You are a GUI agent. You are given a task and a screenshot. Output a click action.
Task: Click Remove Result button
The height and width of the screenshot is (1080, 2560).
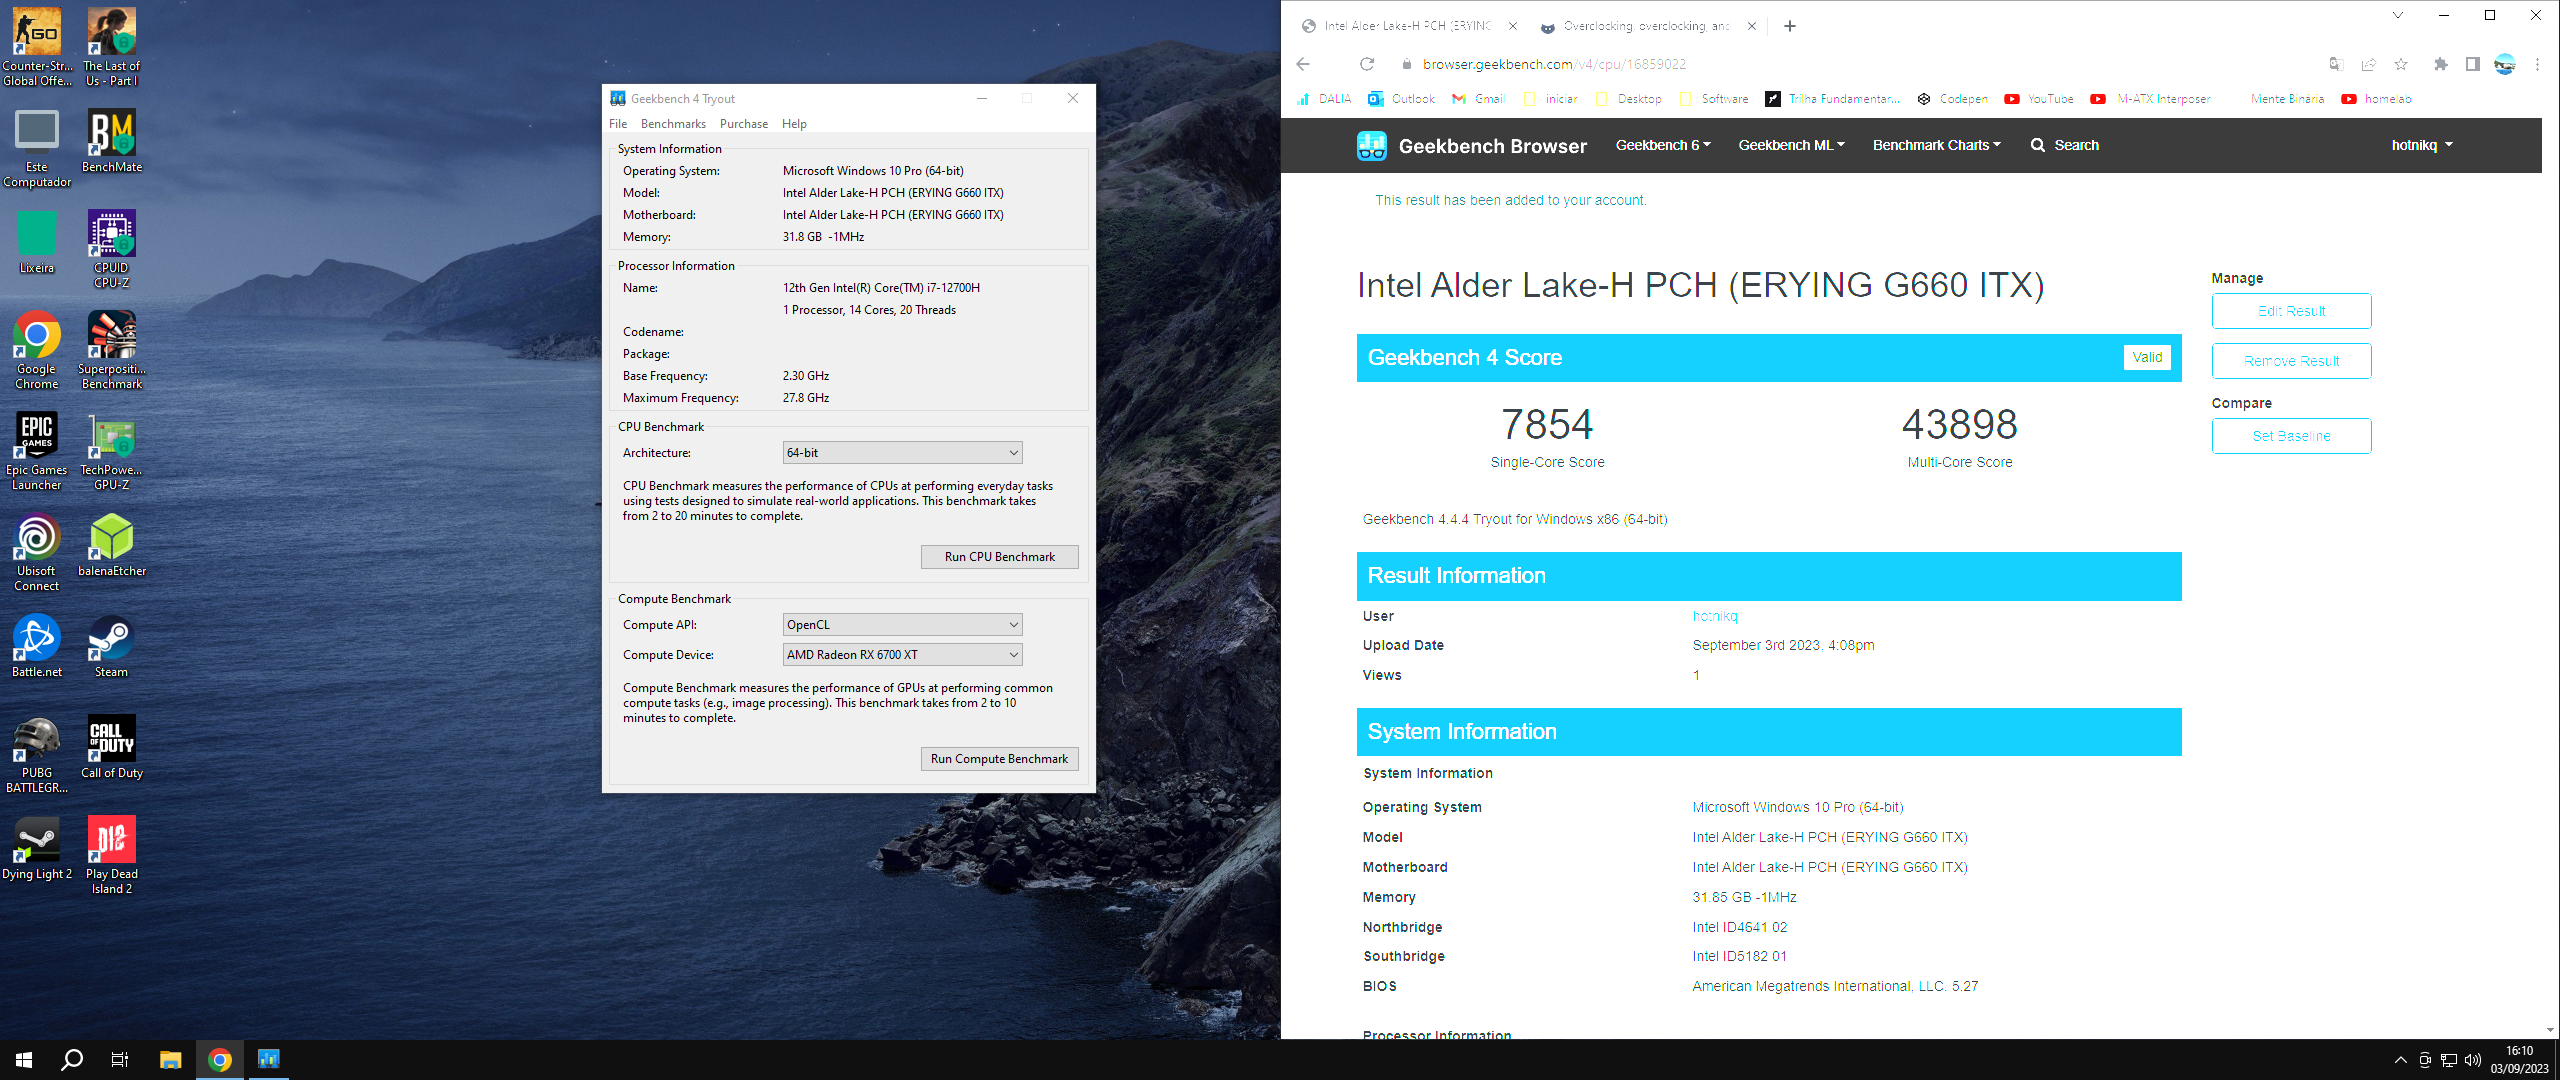[2291, 361]
